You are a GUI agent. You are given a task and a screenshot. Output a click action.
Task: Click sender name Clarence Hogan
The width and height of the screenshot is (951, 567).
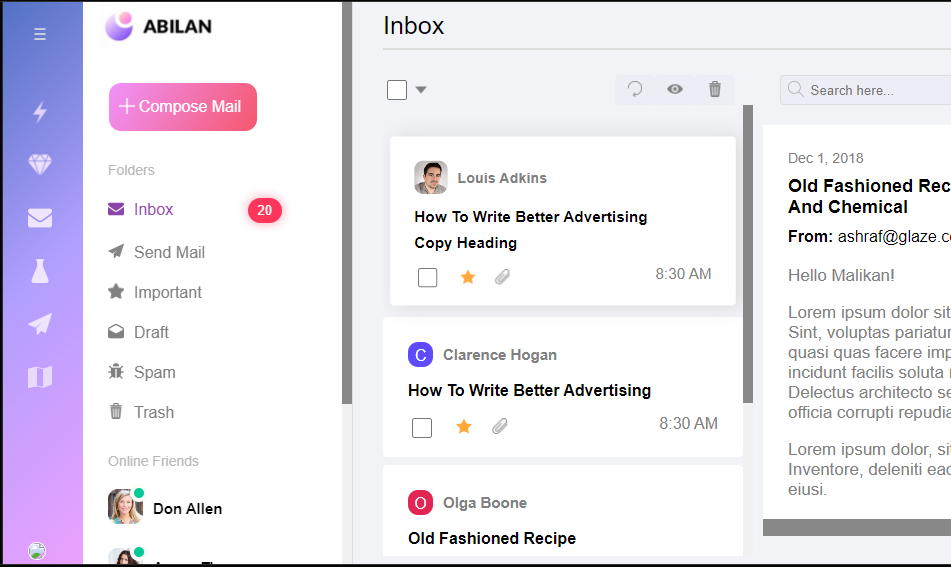click(500, 355)
